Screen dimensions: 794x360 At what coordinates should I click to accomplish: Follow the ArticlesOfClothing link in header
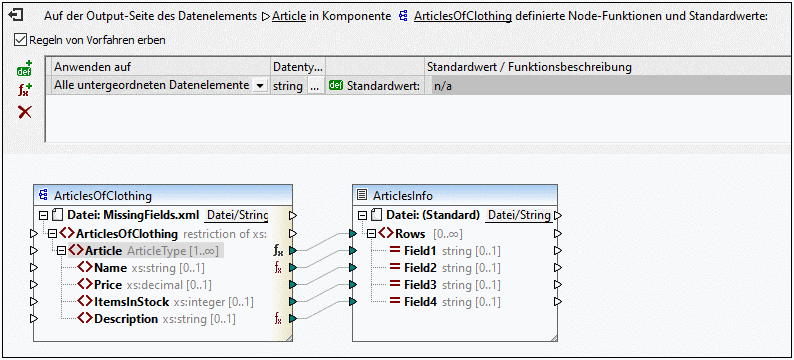[x=463, y=16]
